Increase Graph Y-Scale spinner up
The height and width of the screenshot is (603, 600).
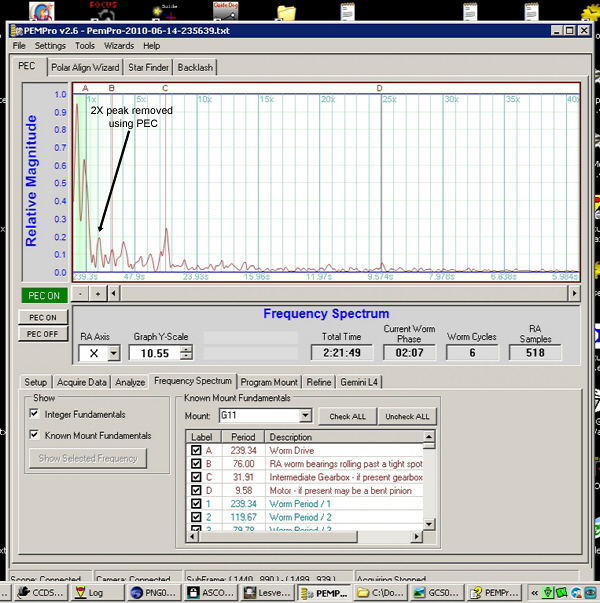coord(187,349)
